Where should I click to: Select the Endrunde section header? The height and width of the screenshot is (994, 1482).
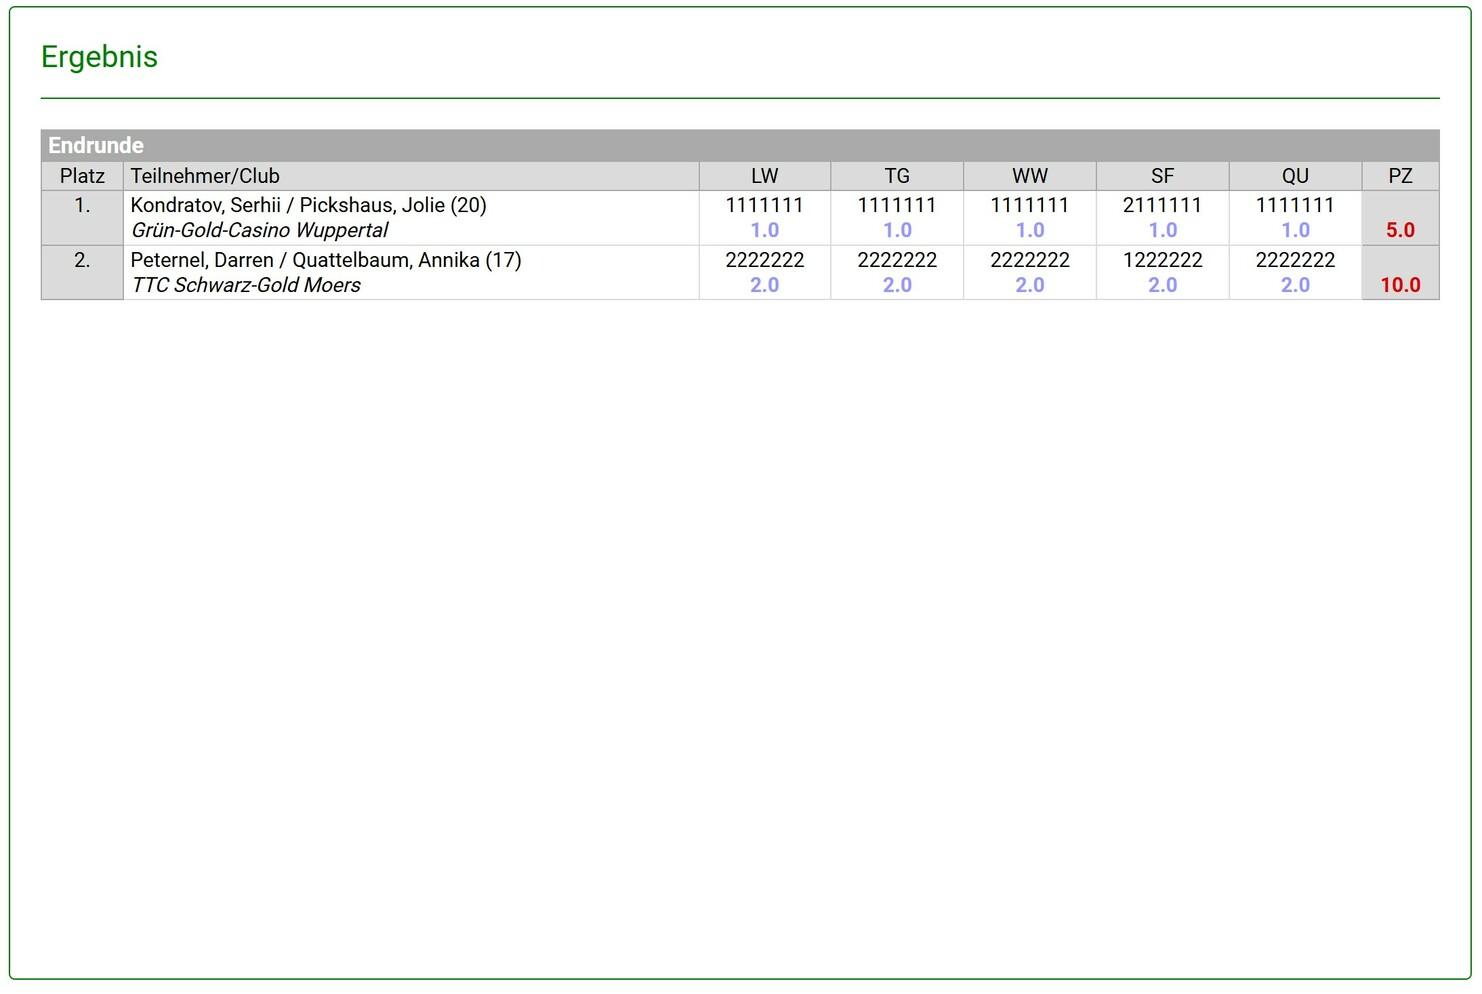96,145
